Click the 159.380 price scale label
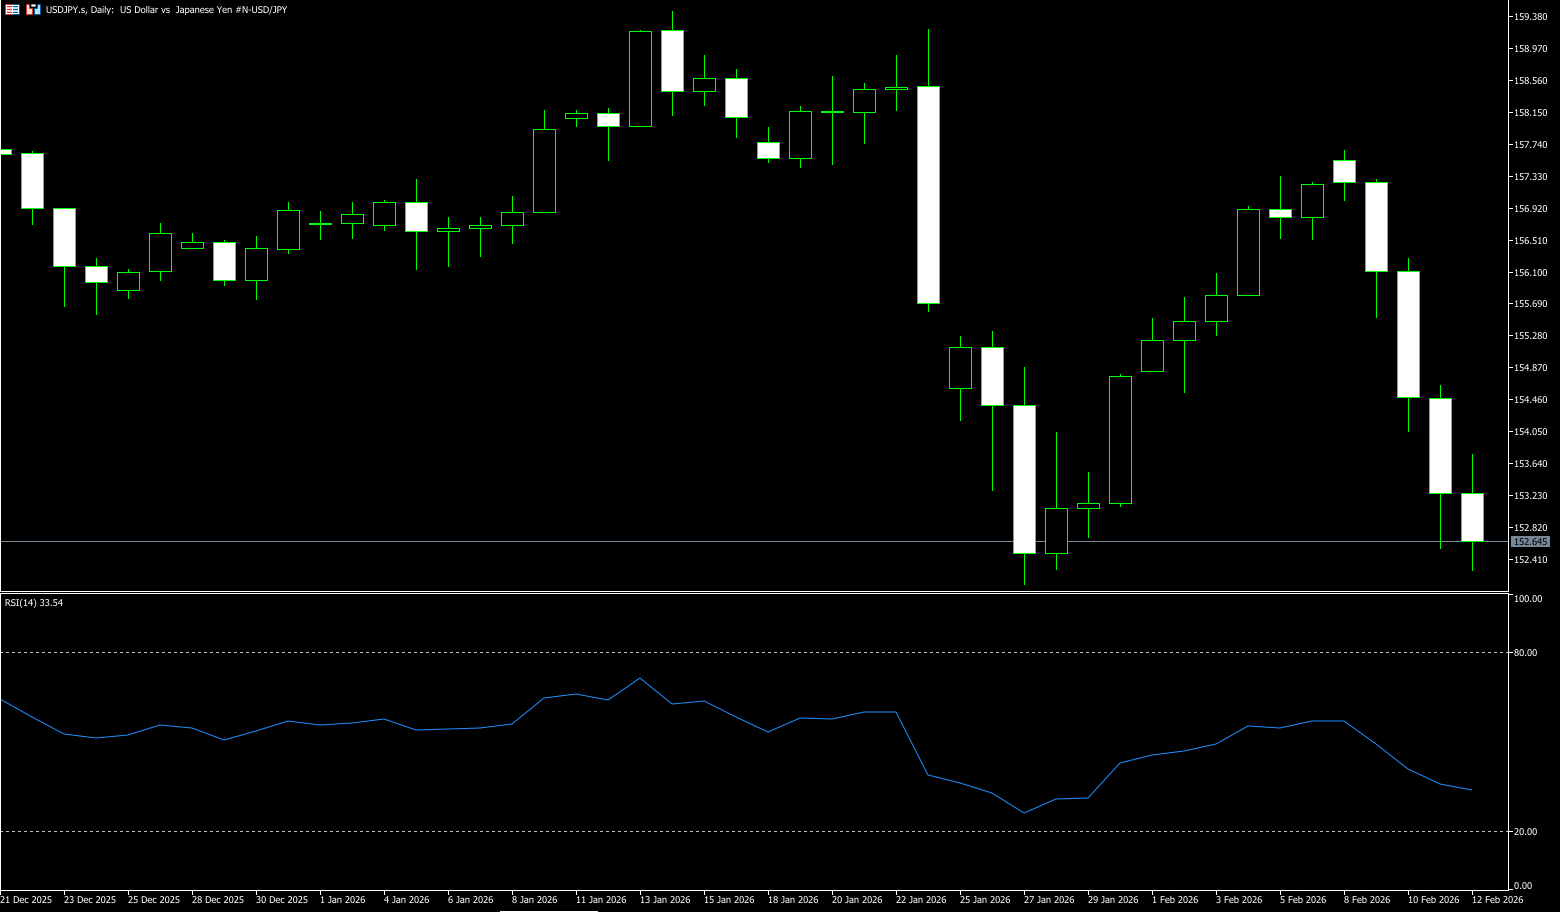This screenshot has height=912, width=1560. click(1531, 17)
